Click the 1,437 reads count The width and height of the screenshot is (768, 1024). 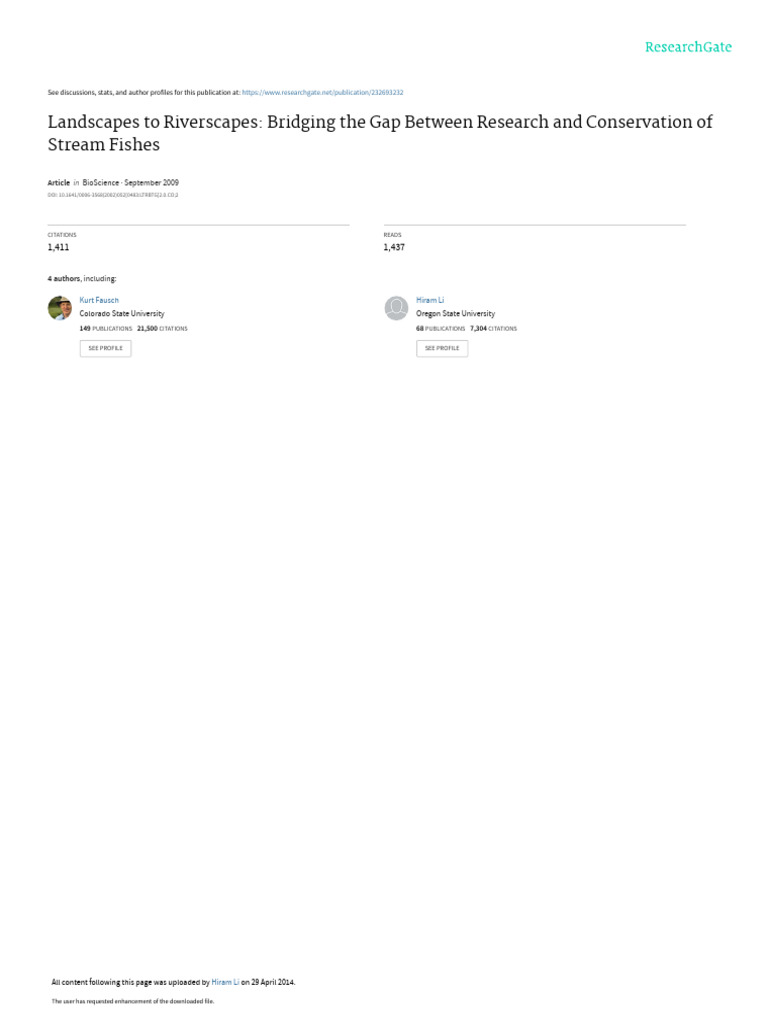tap(394, 248)
